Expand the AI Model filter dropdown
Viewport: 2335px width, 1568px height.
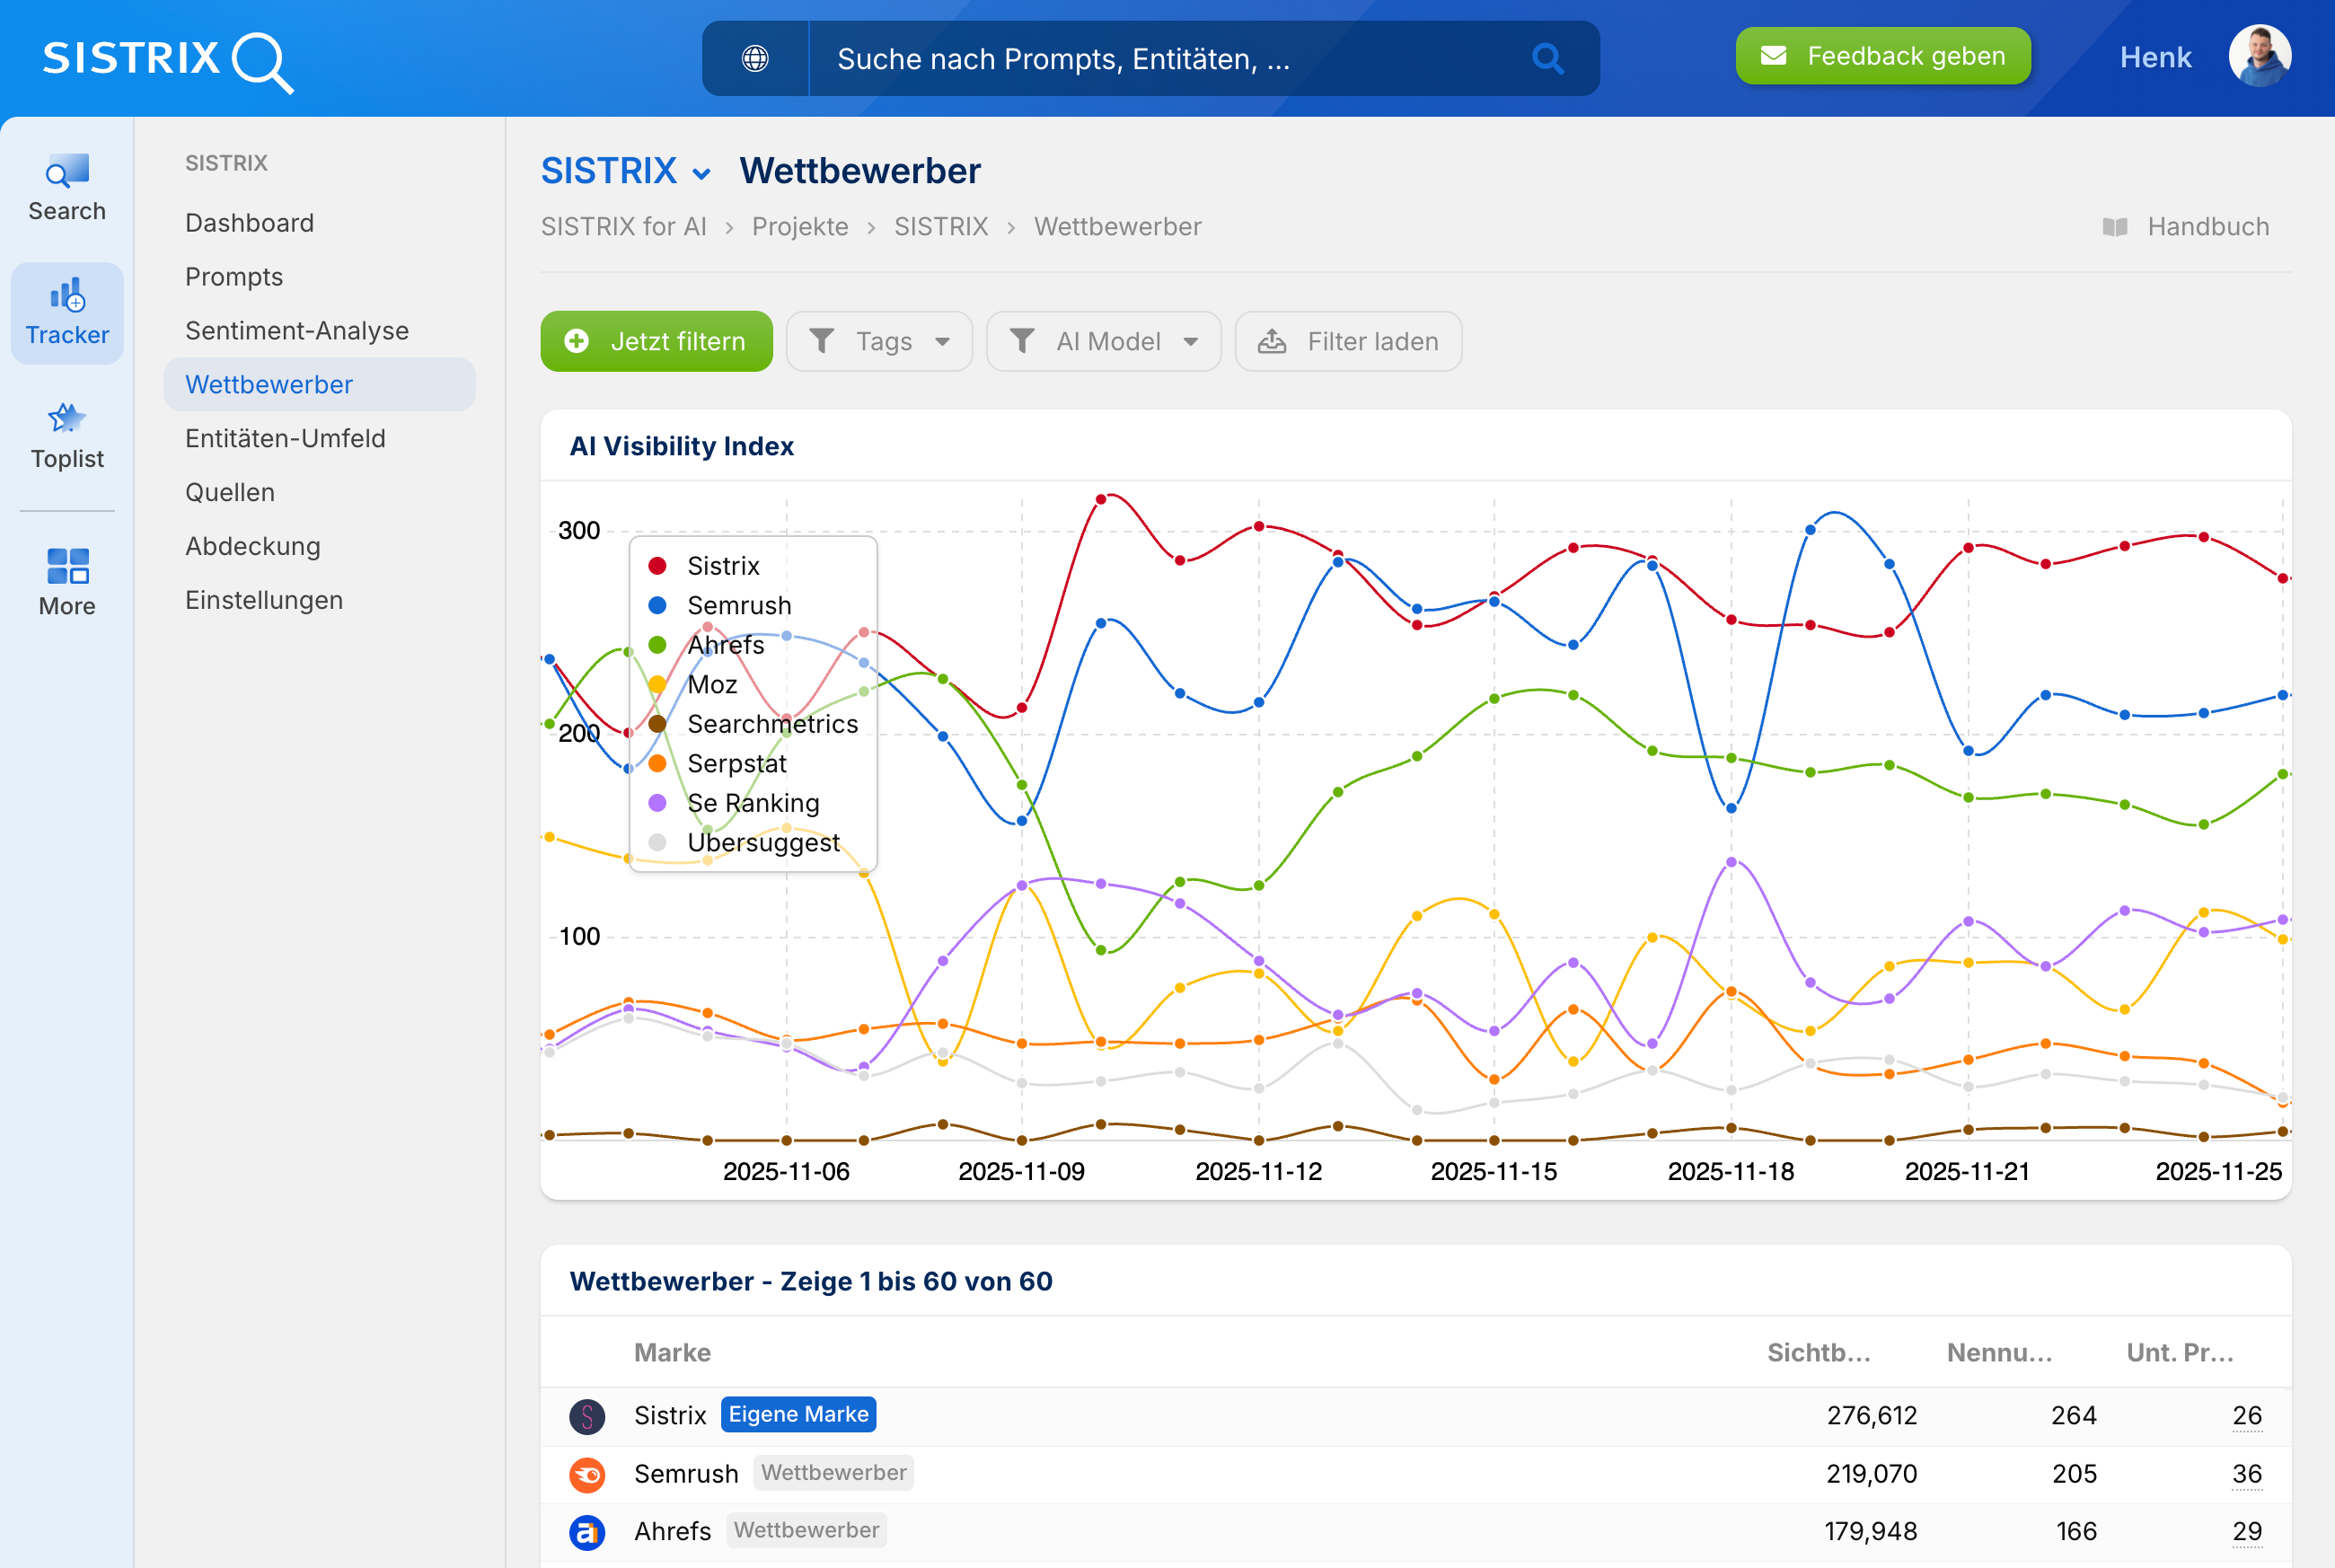click(1103, 342)
